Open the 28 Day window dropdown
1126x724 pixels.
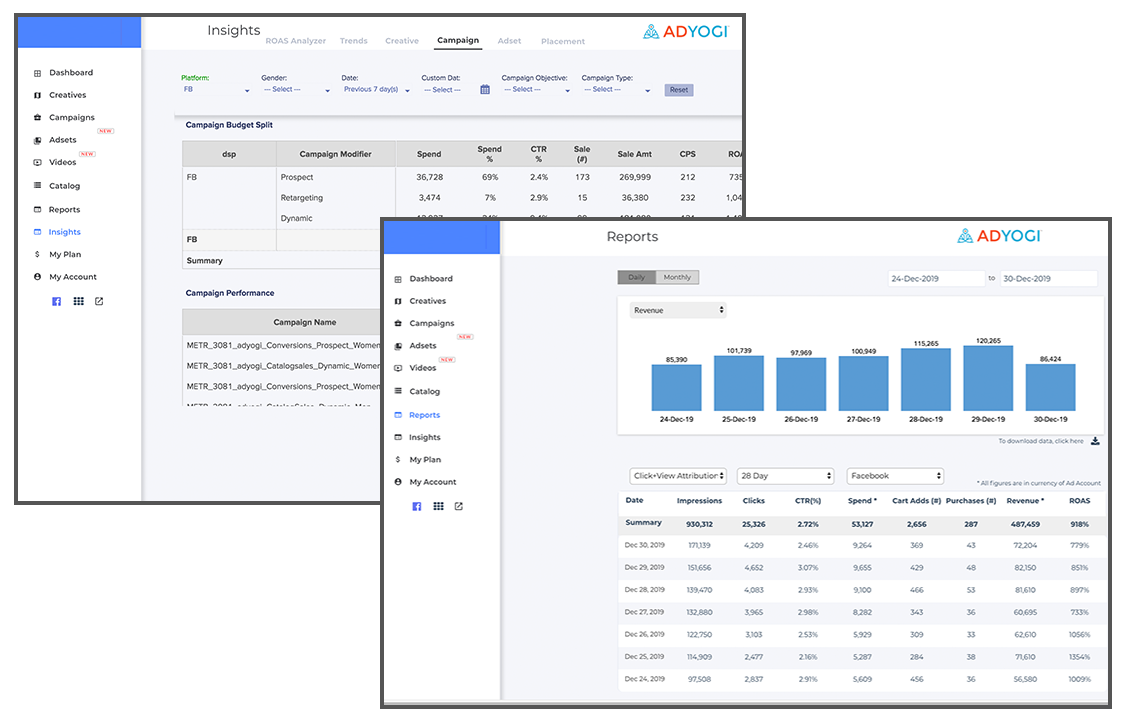pos(785,477)
